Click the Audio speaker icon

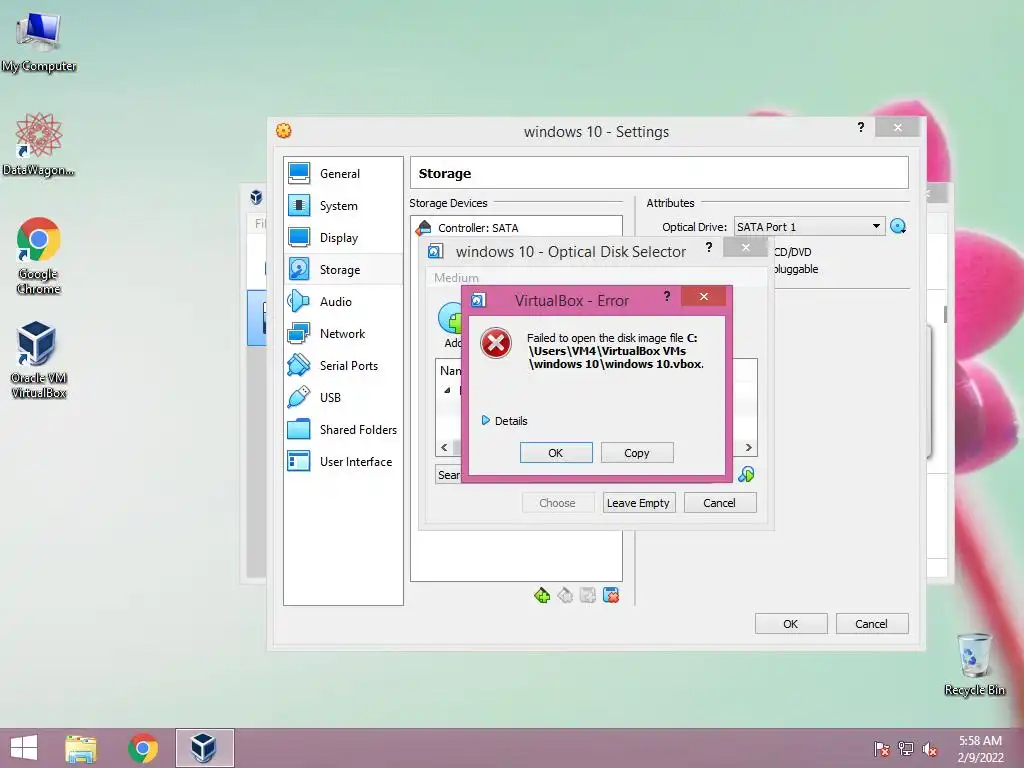(299, 301)
